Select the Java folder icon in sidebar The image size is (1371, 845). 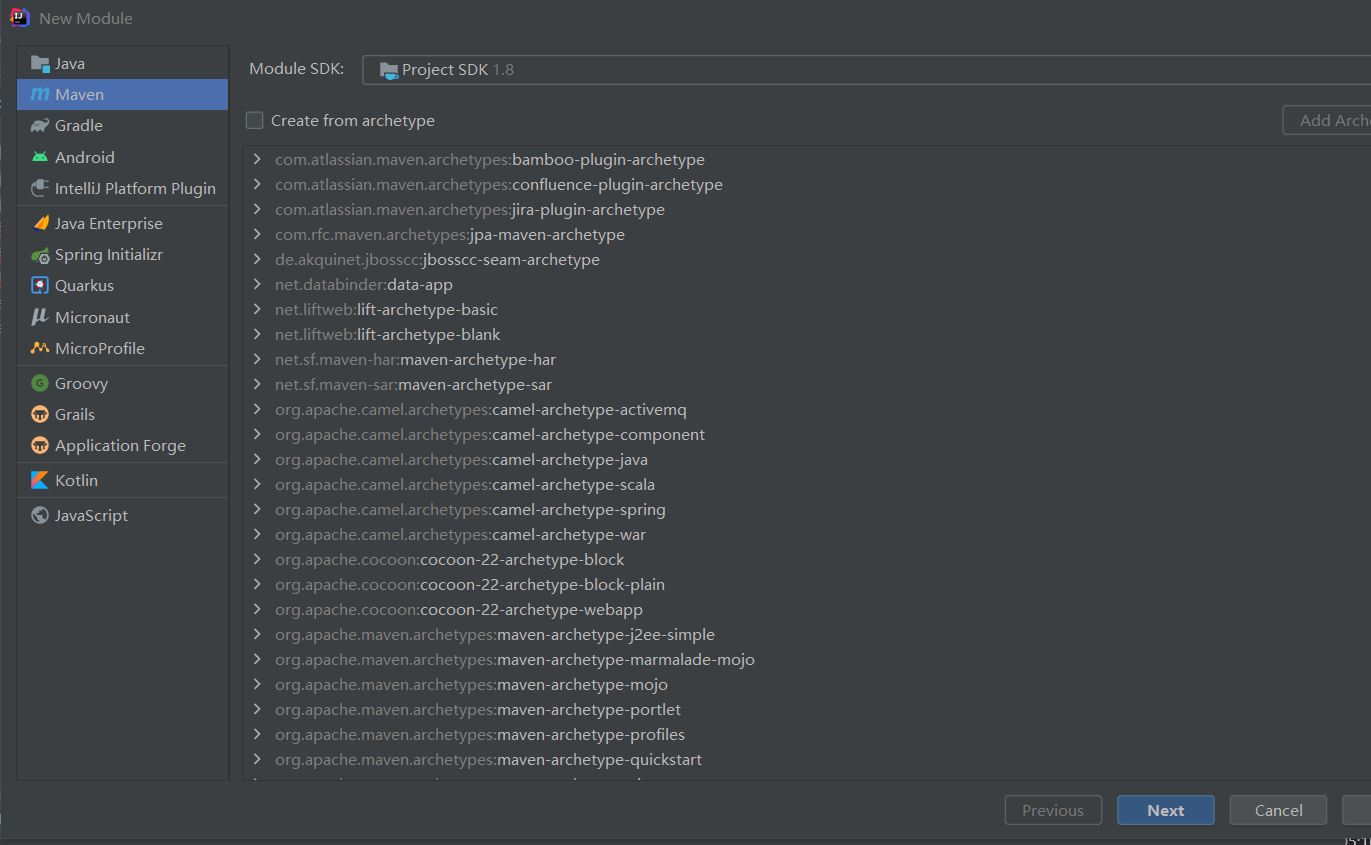[x=40, y=64]
